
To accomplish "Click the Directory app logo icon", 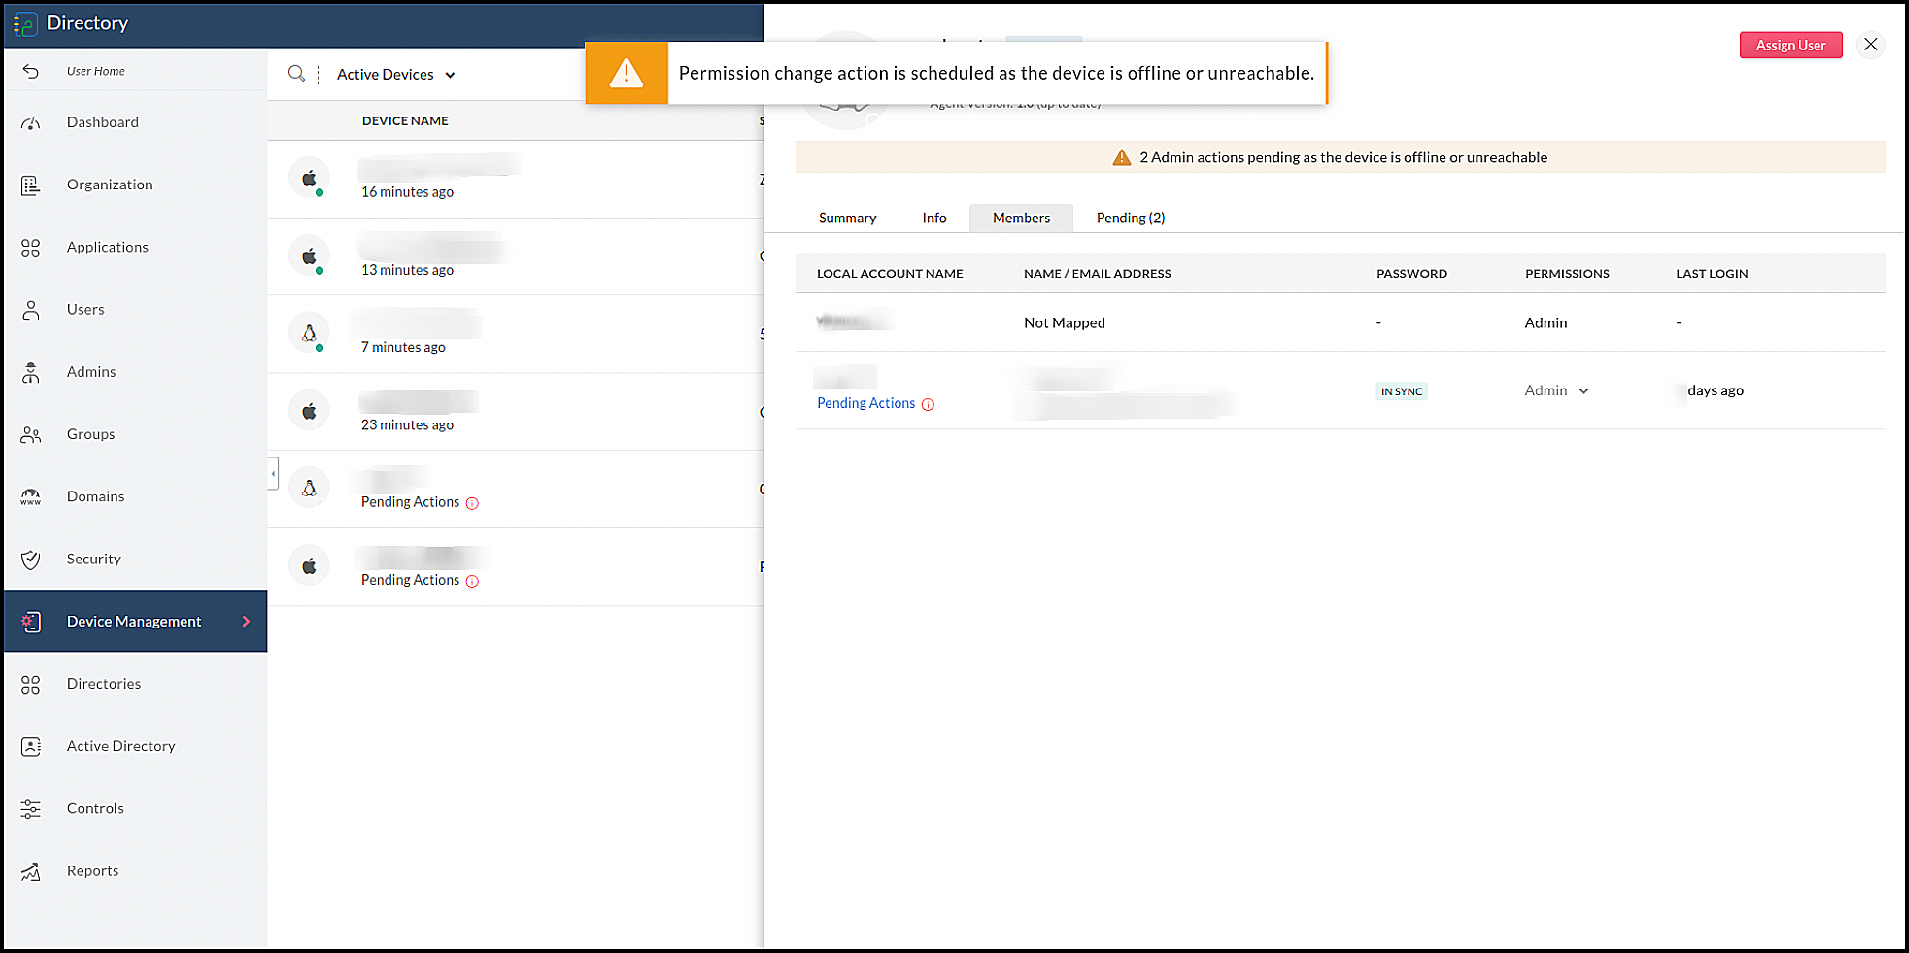I will tap(25, 23).
